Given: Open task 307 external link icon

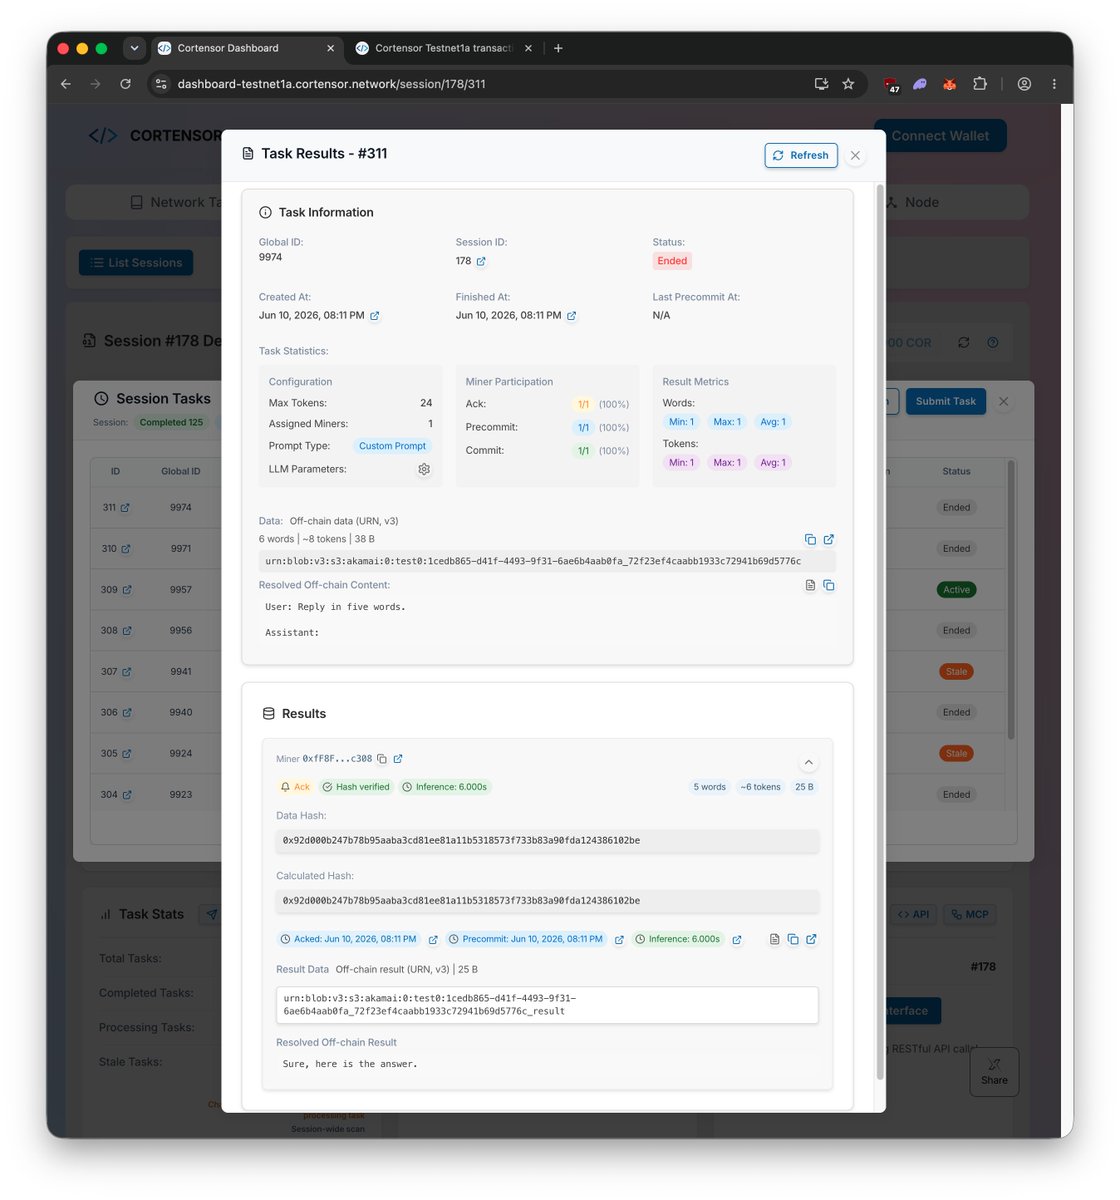Looking at the screenshot, I should coord(127,672).
